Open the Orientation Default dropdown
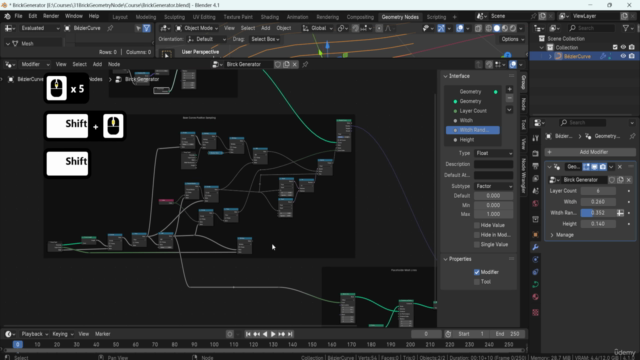640x360 pixels. pos(207,39)
